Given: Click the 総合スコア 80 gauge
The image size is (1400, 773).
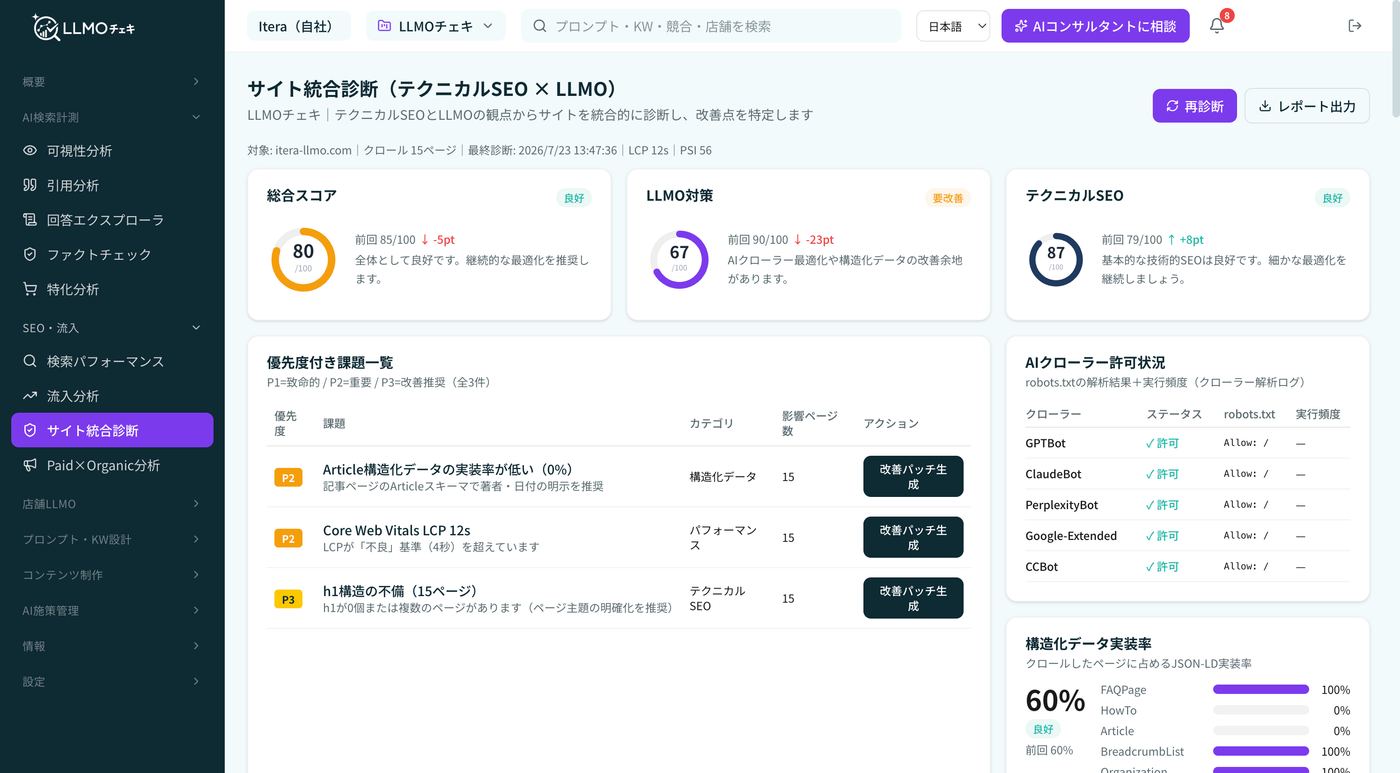Looking at the screenshot, I should coord(303,259).
